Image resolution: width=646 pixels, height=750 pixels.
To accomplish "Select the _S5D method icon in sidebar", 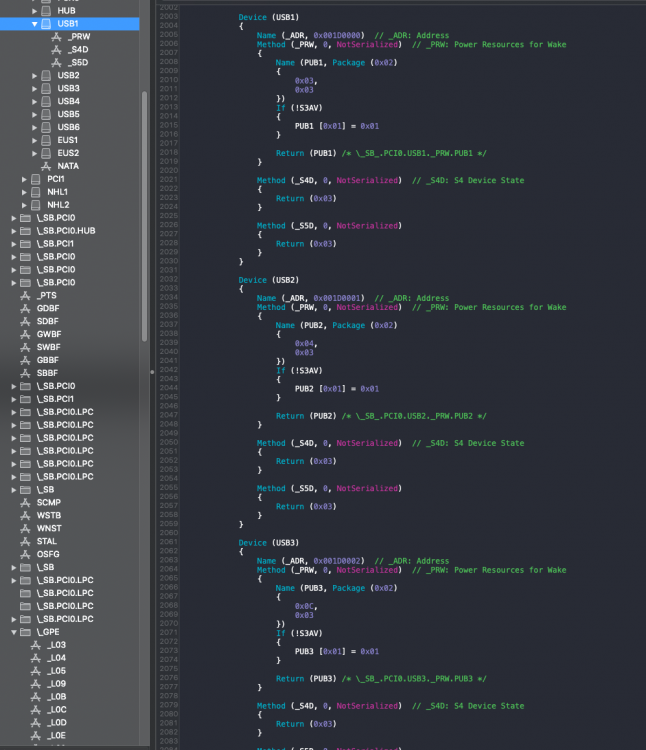I will pyautogui.click(x=56, y=63).
